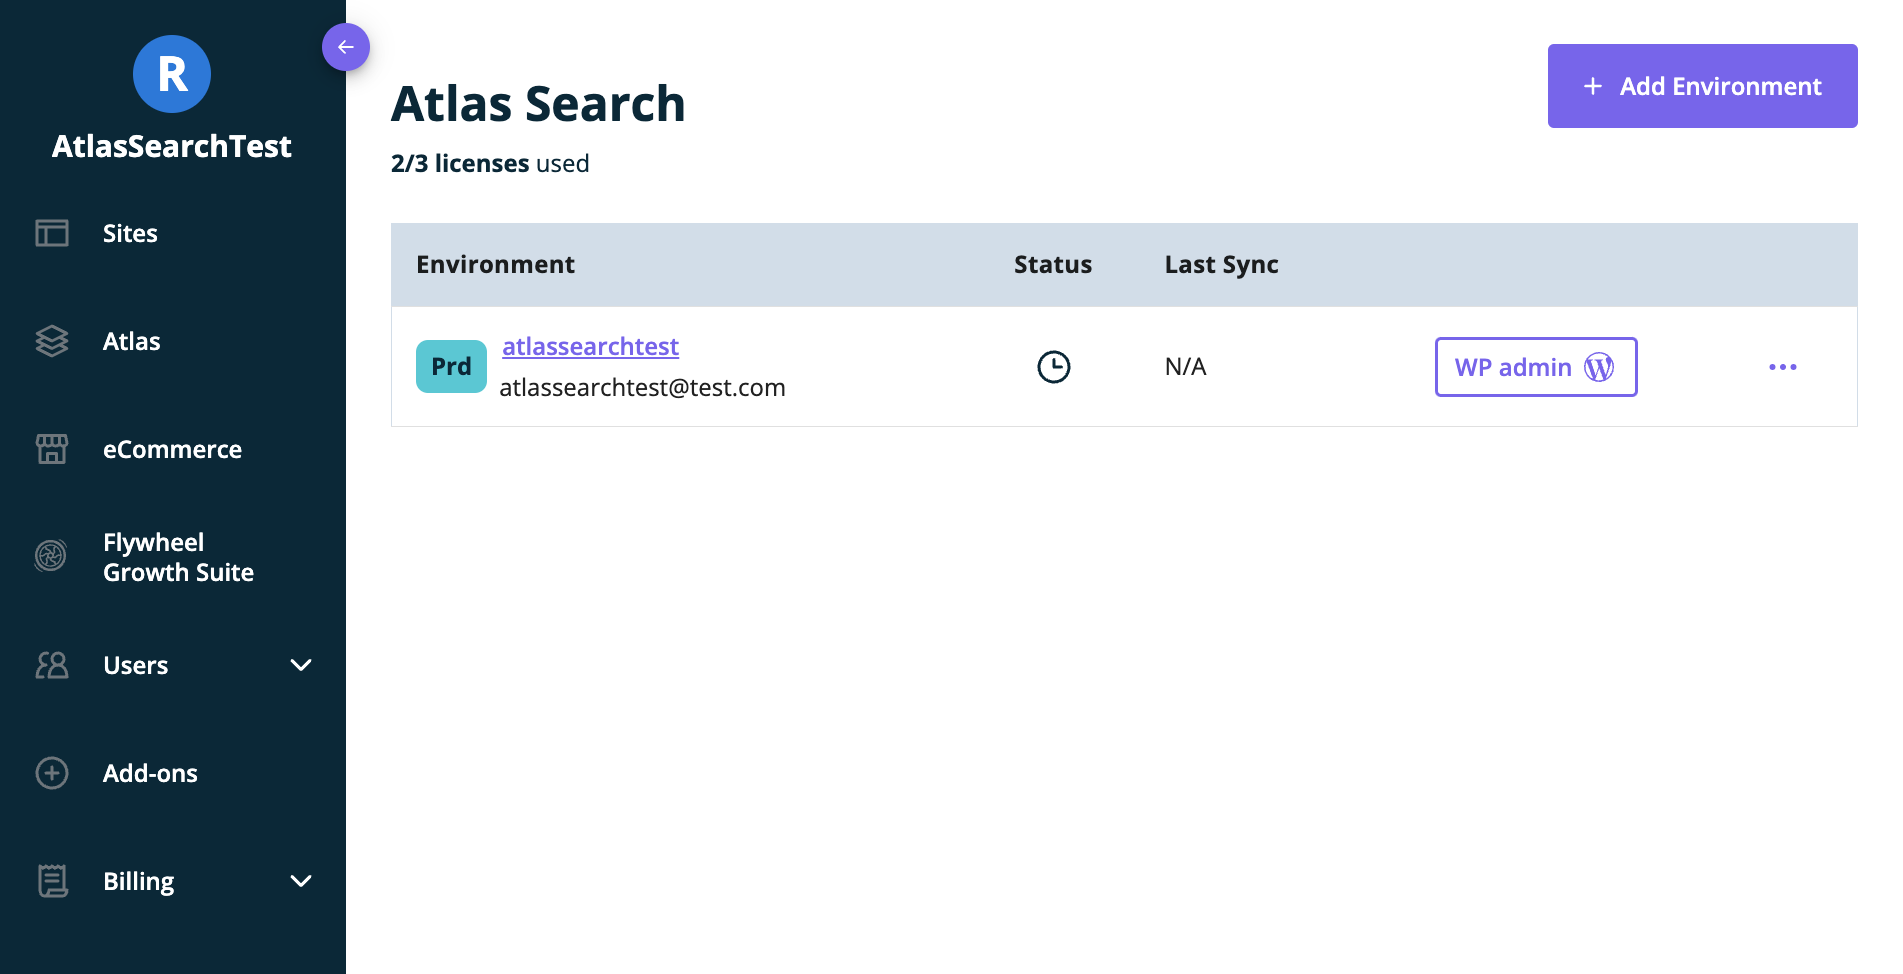Click the Users people icon
The height and width of the screenshot is (974, 1903).
(x=52, y=665)
